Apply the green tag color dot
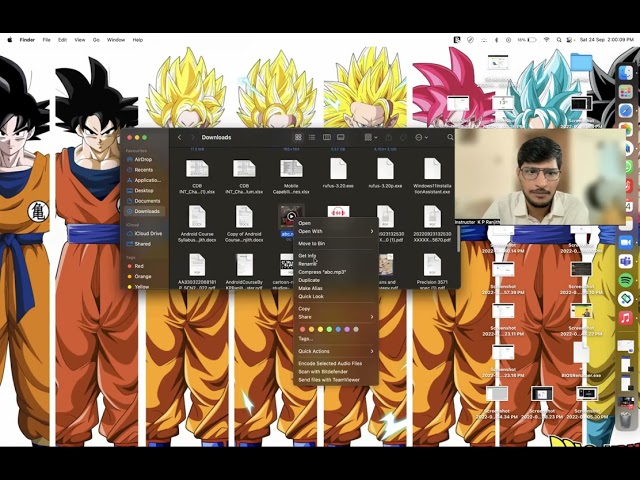This screenshot has width=640, height=480. pyautogui.click(x=329, y=329)
